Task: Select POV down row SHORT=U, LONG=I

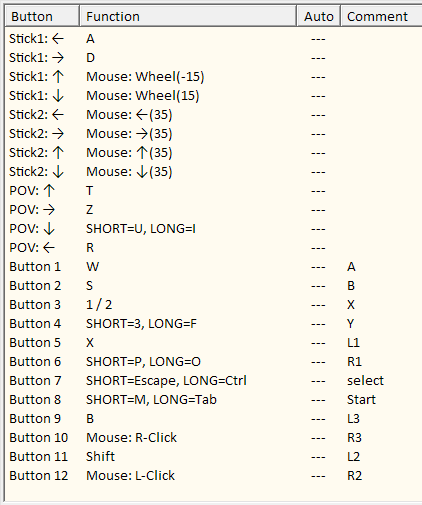Action: [x=214, y=229]
